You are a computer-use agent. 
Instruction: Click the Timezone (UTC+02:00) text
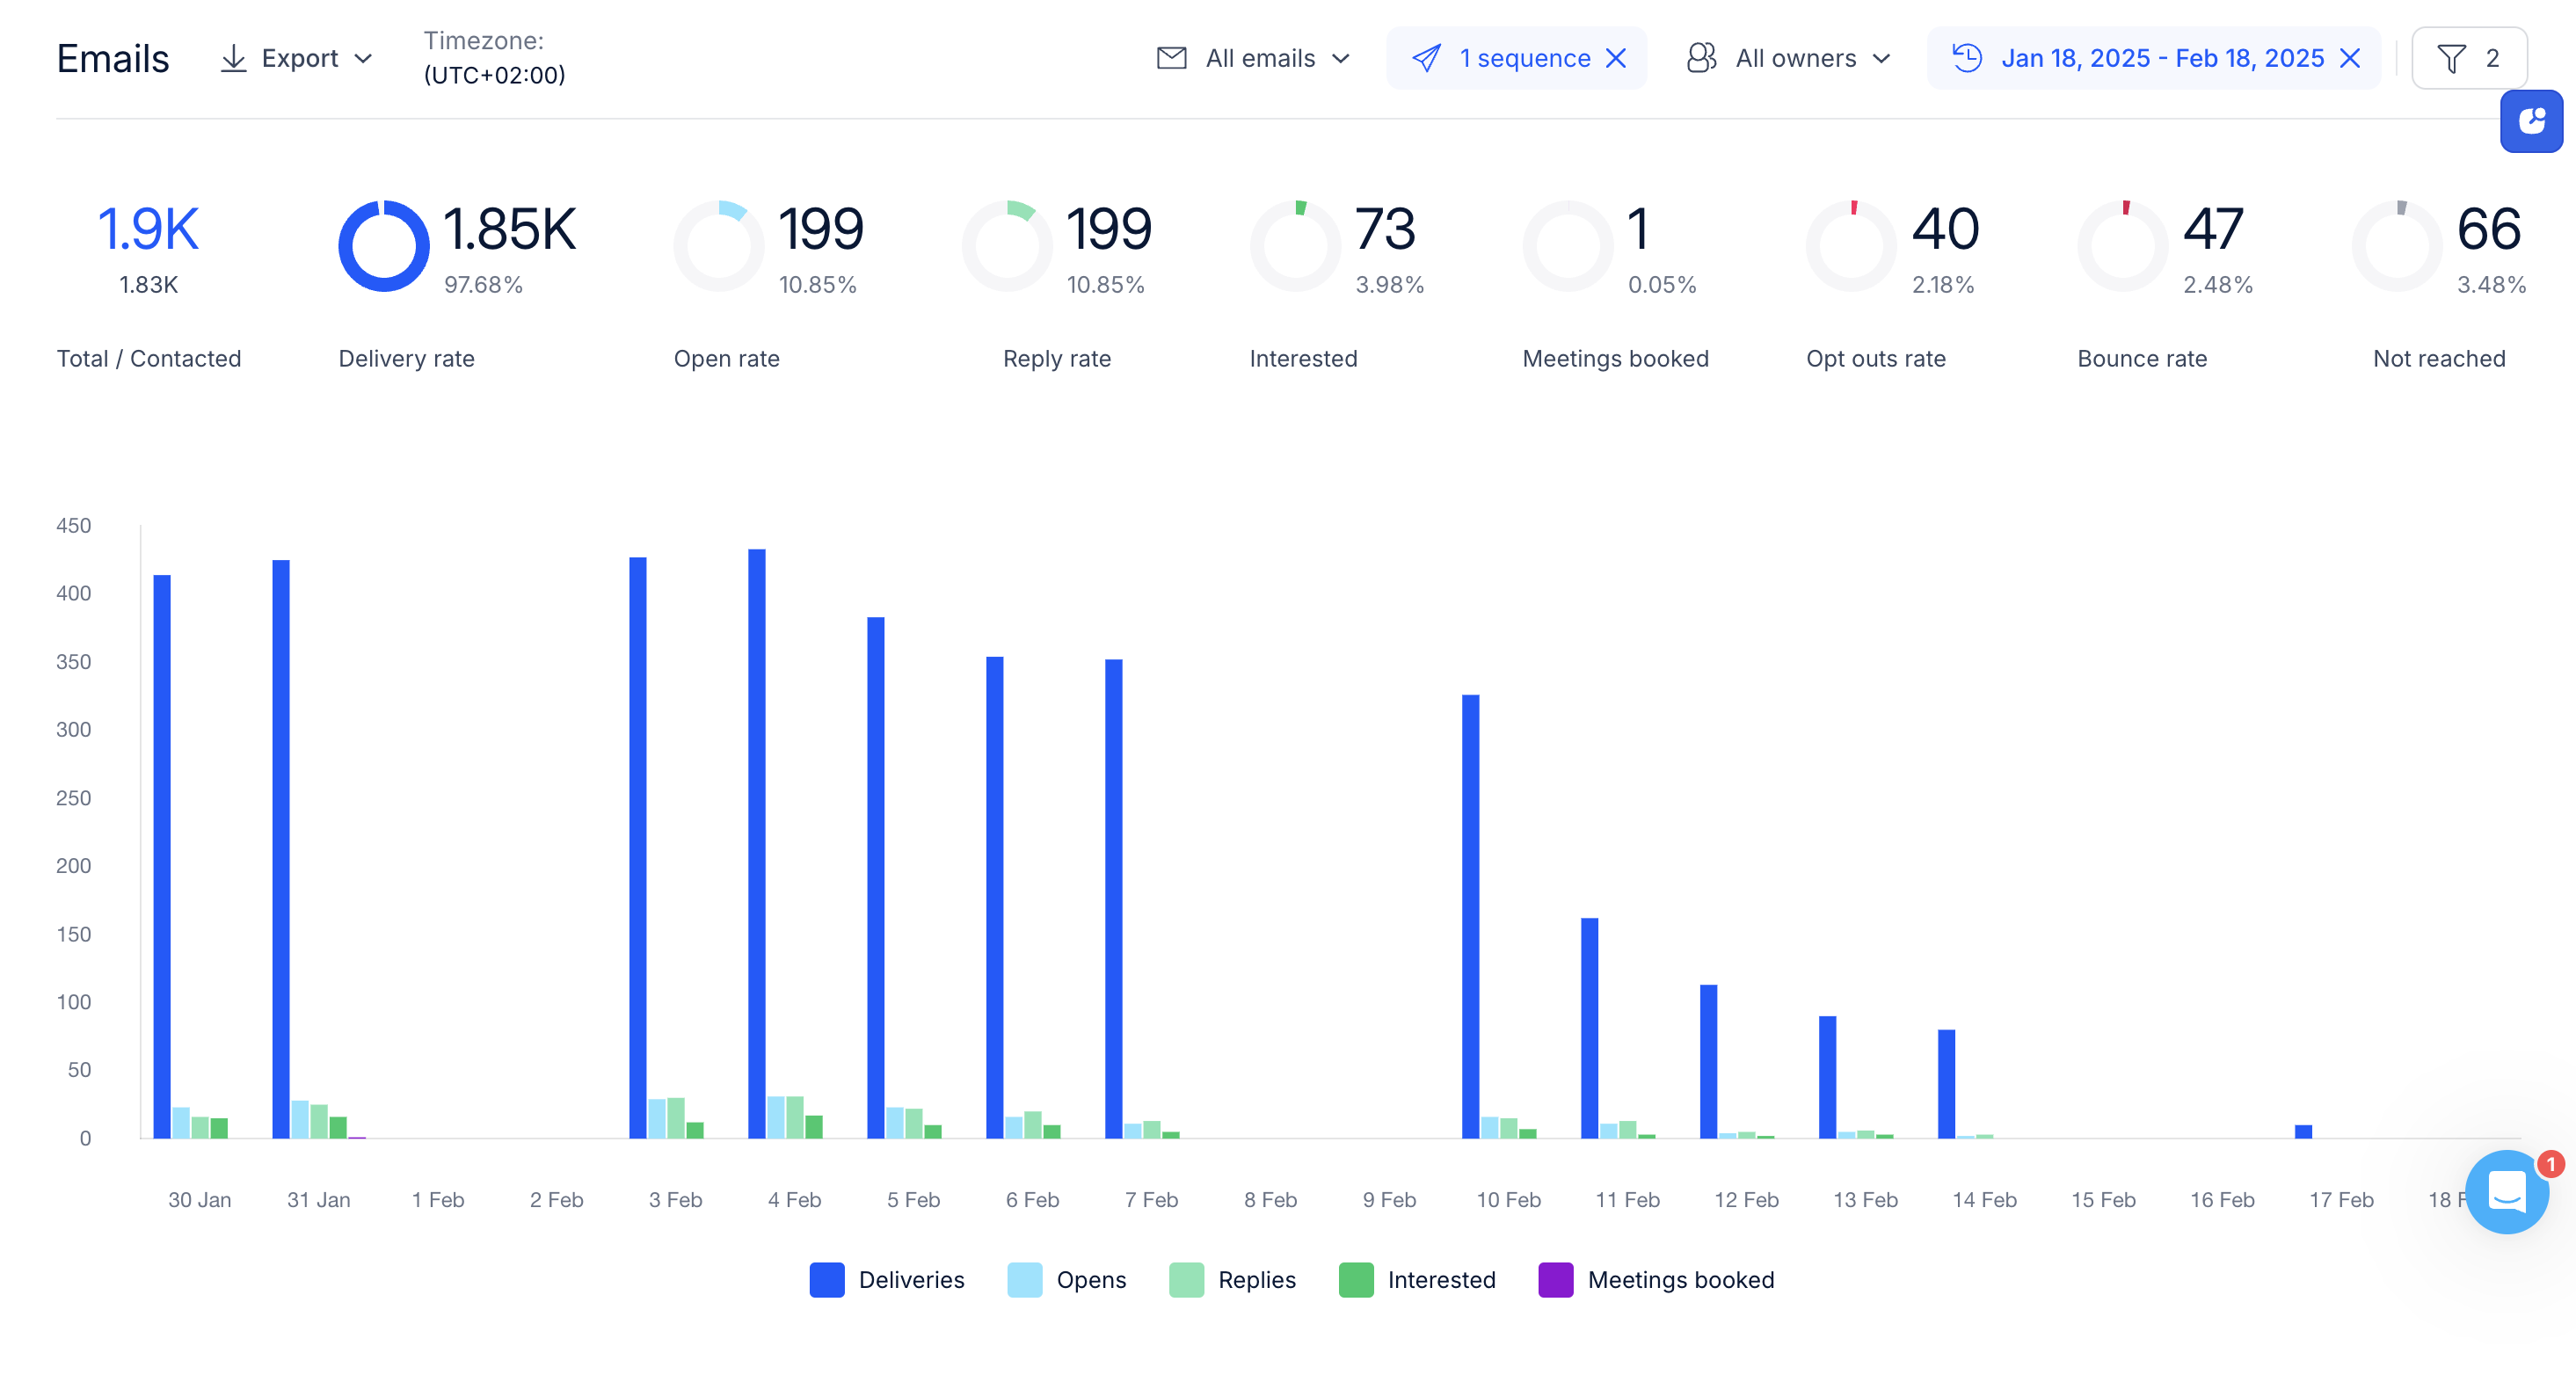[x=494, y=58]
